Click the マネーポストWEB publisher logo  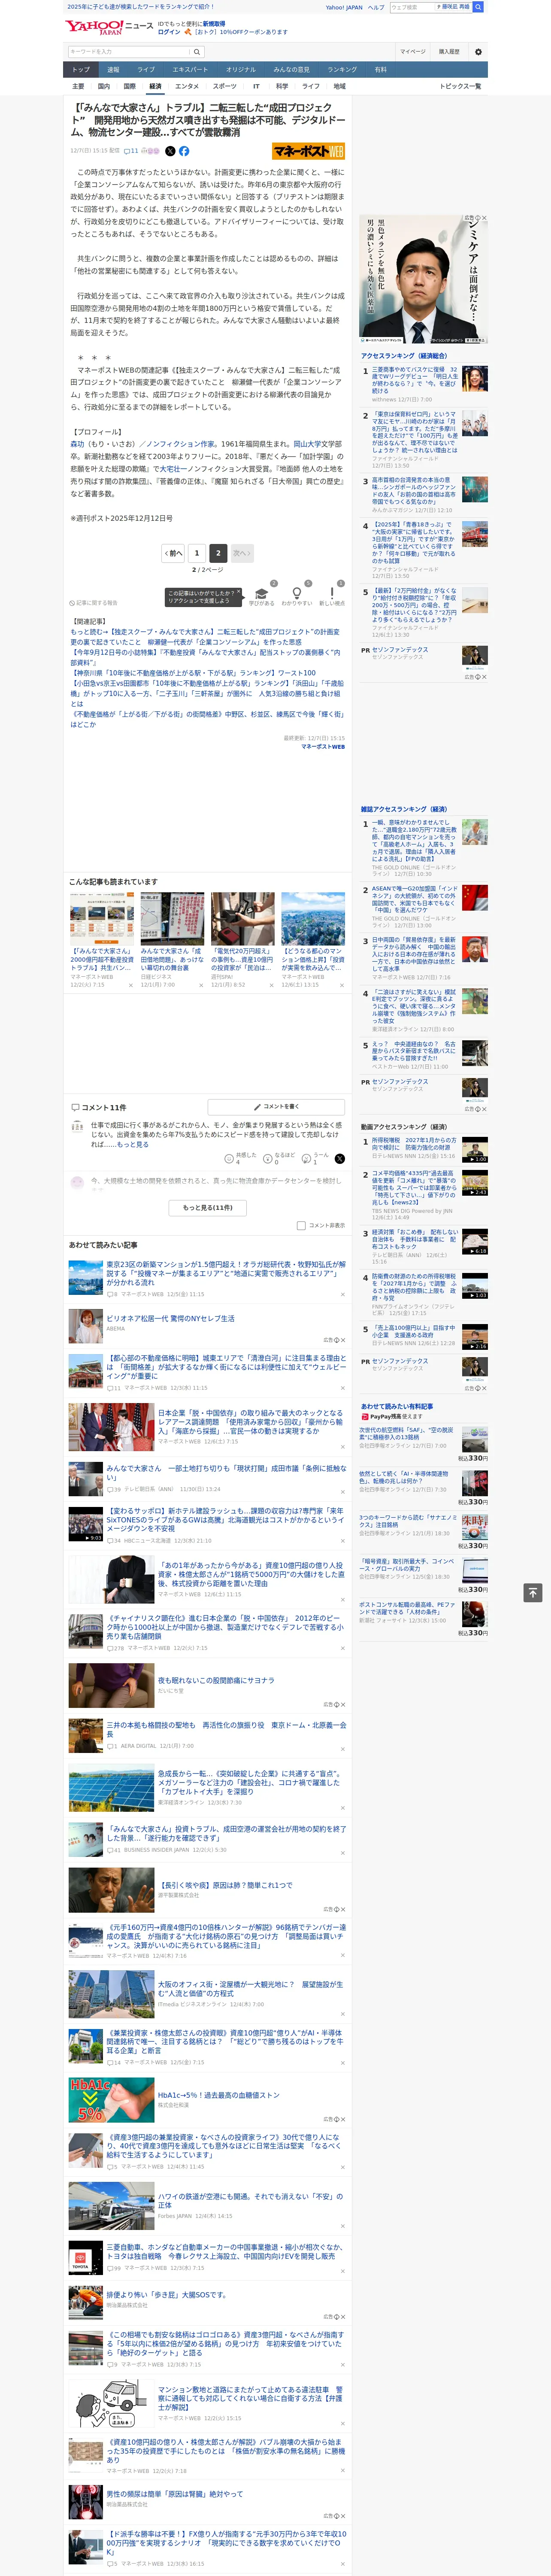coord(308,151)
